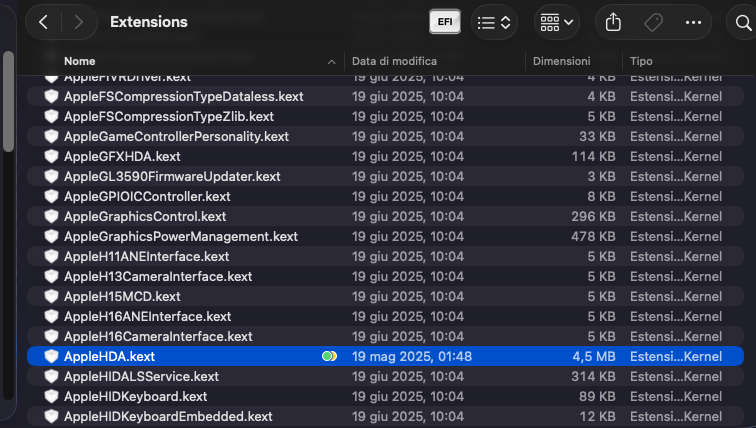Image resolution: width=756 pixels, height=428 pixels.
Task: Toggle sort direction arrow in Nome column
Action: [331, 62]
